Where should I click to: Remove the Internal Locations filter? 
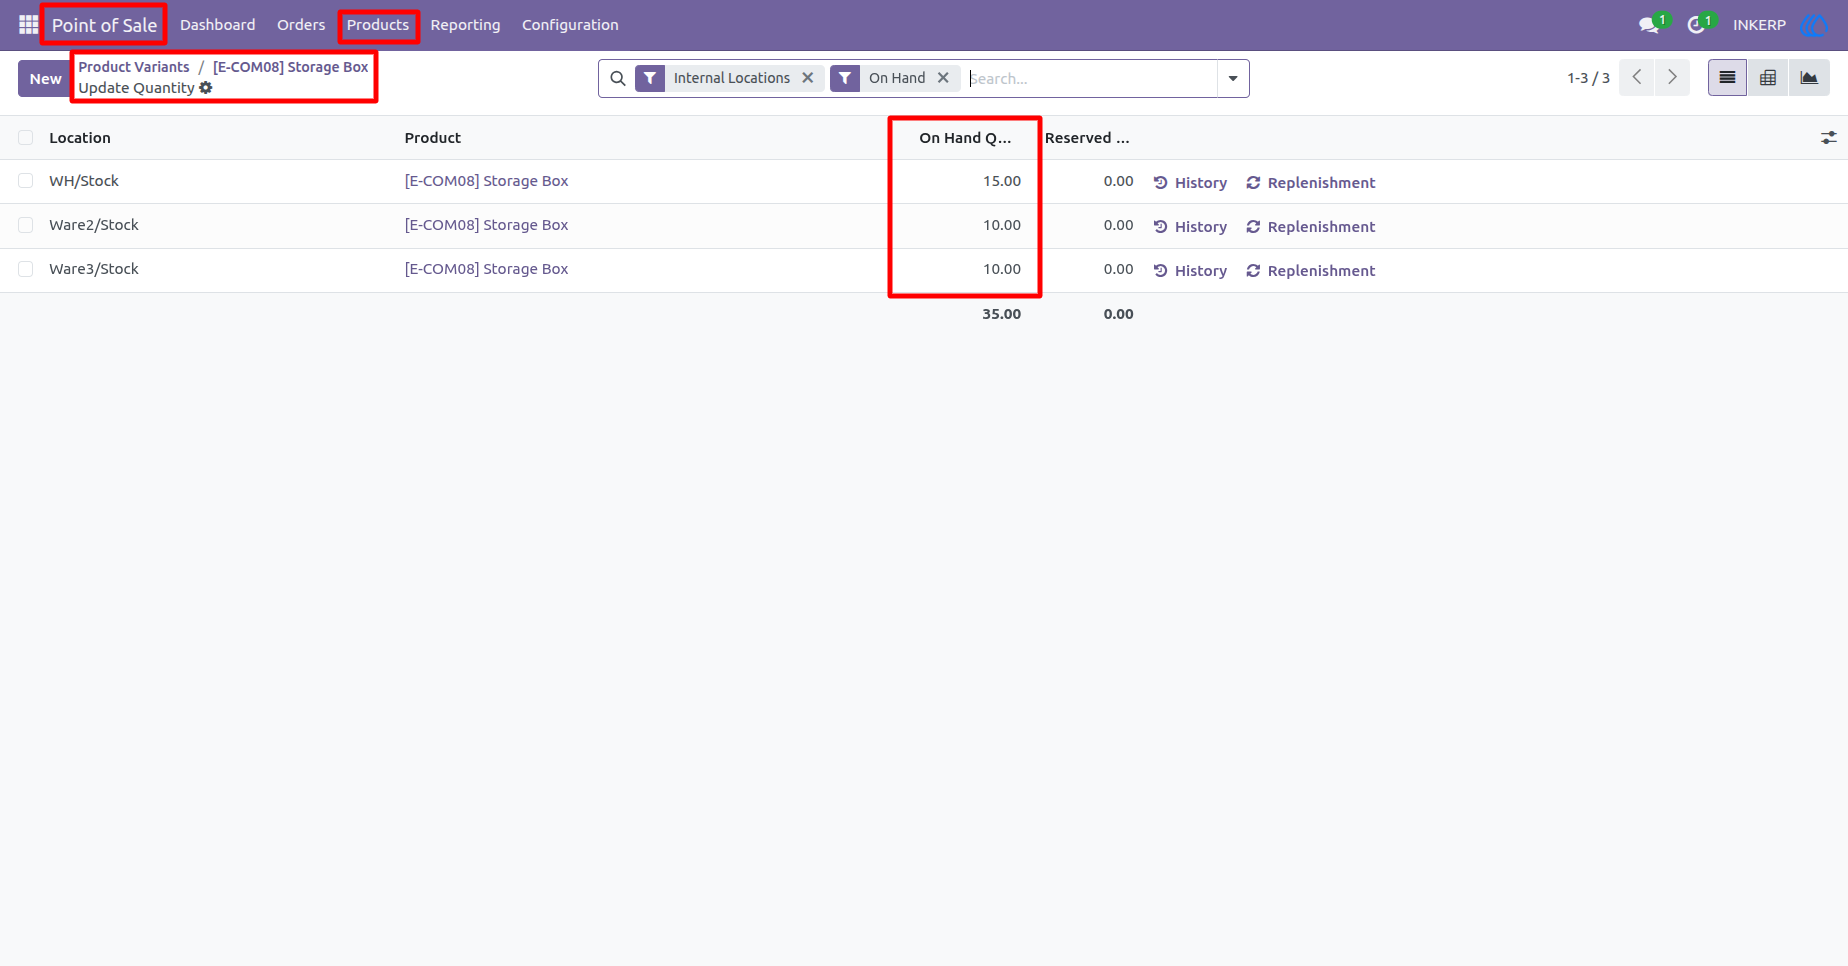(x=808, y=78)
